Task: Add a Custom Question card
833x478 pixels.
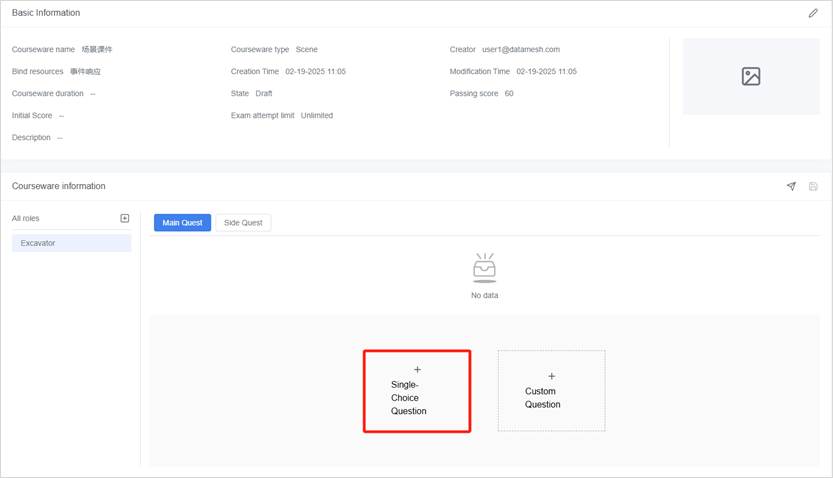Action: point(551,391)
